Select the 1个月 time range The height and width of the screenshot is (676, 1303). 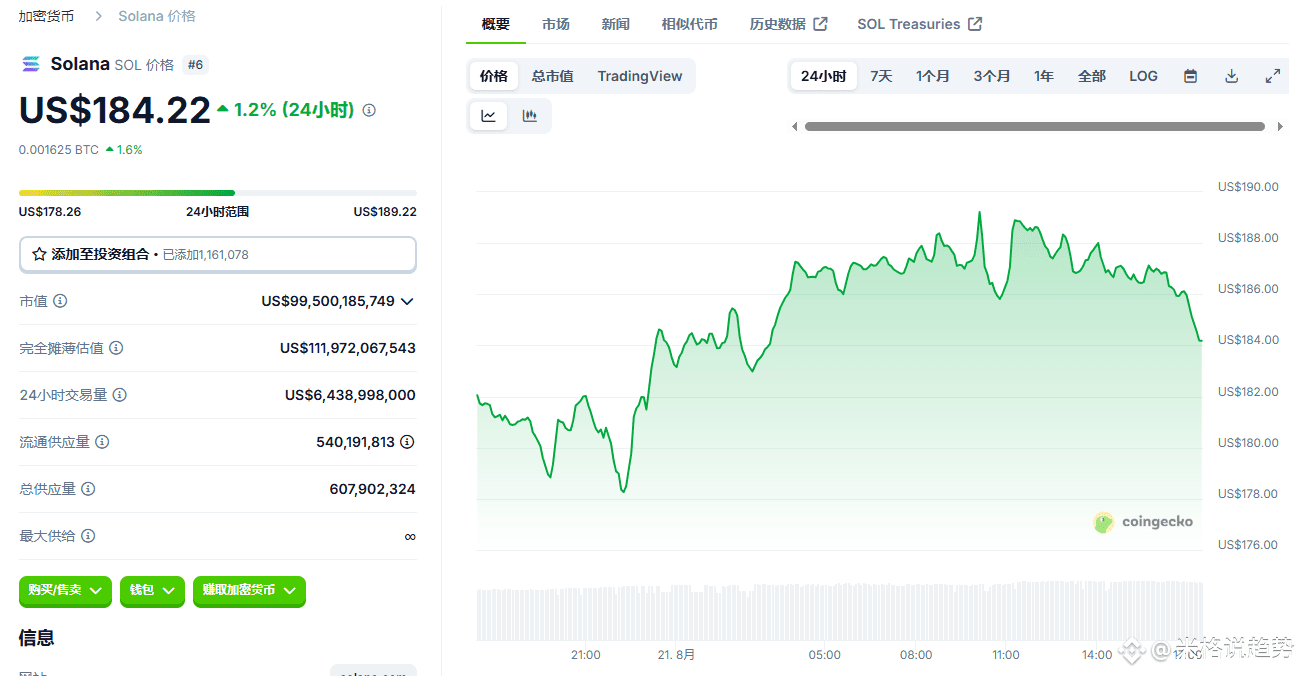pos(933,76)
